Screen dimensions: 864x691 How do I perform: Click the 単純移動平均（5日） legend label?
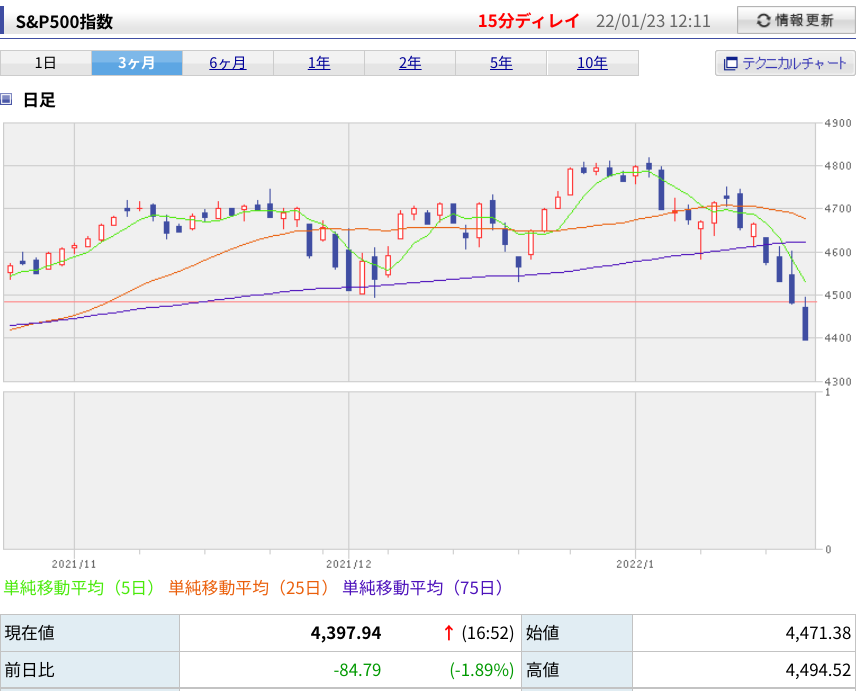(80, 588)
